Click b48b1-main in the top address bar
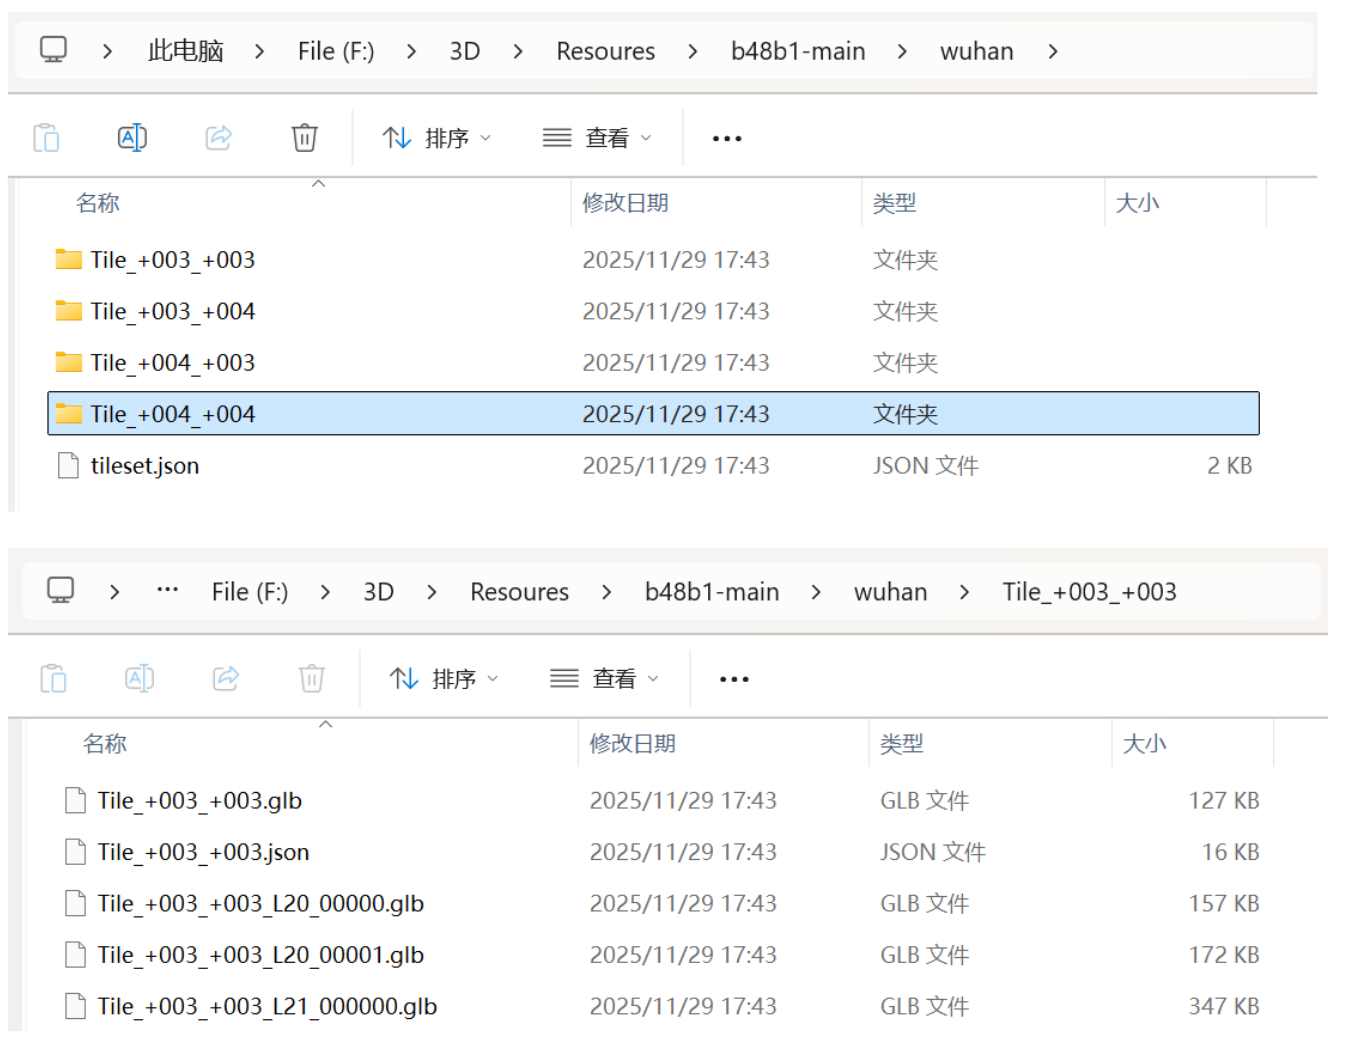The width and height of the screenshot is (1358, 1038). point(798,51)
